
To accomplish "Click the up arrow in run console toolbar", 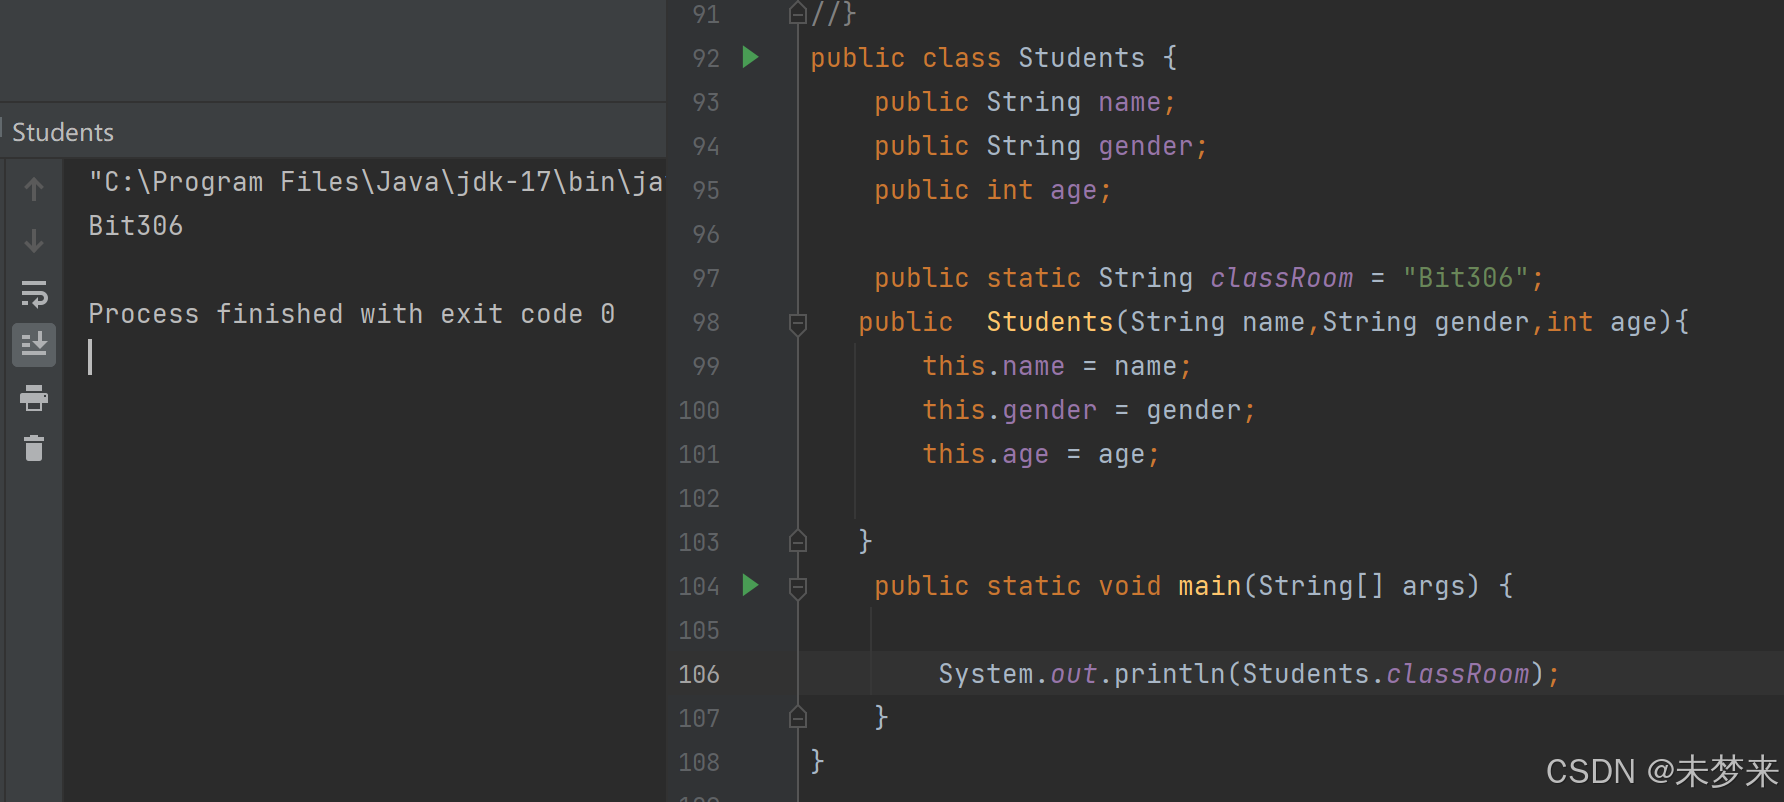I will pyautogui.click(x=34, y=189).
